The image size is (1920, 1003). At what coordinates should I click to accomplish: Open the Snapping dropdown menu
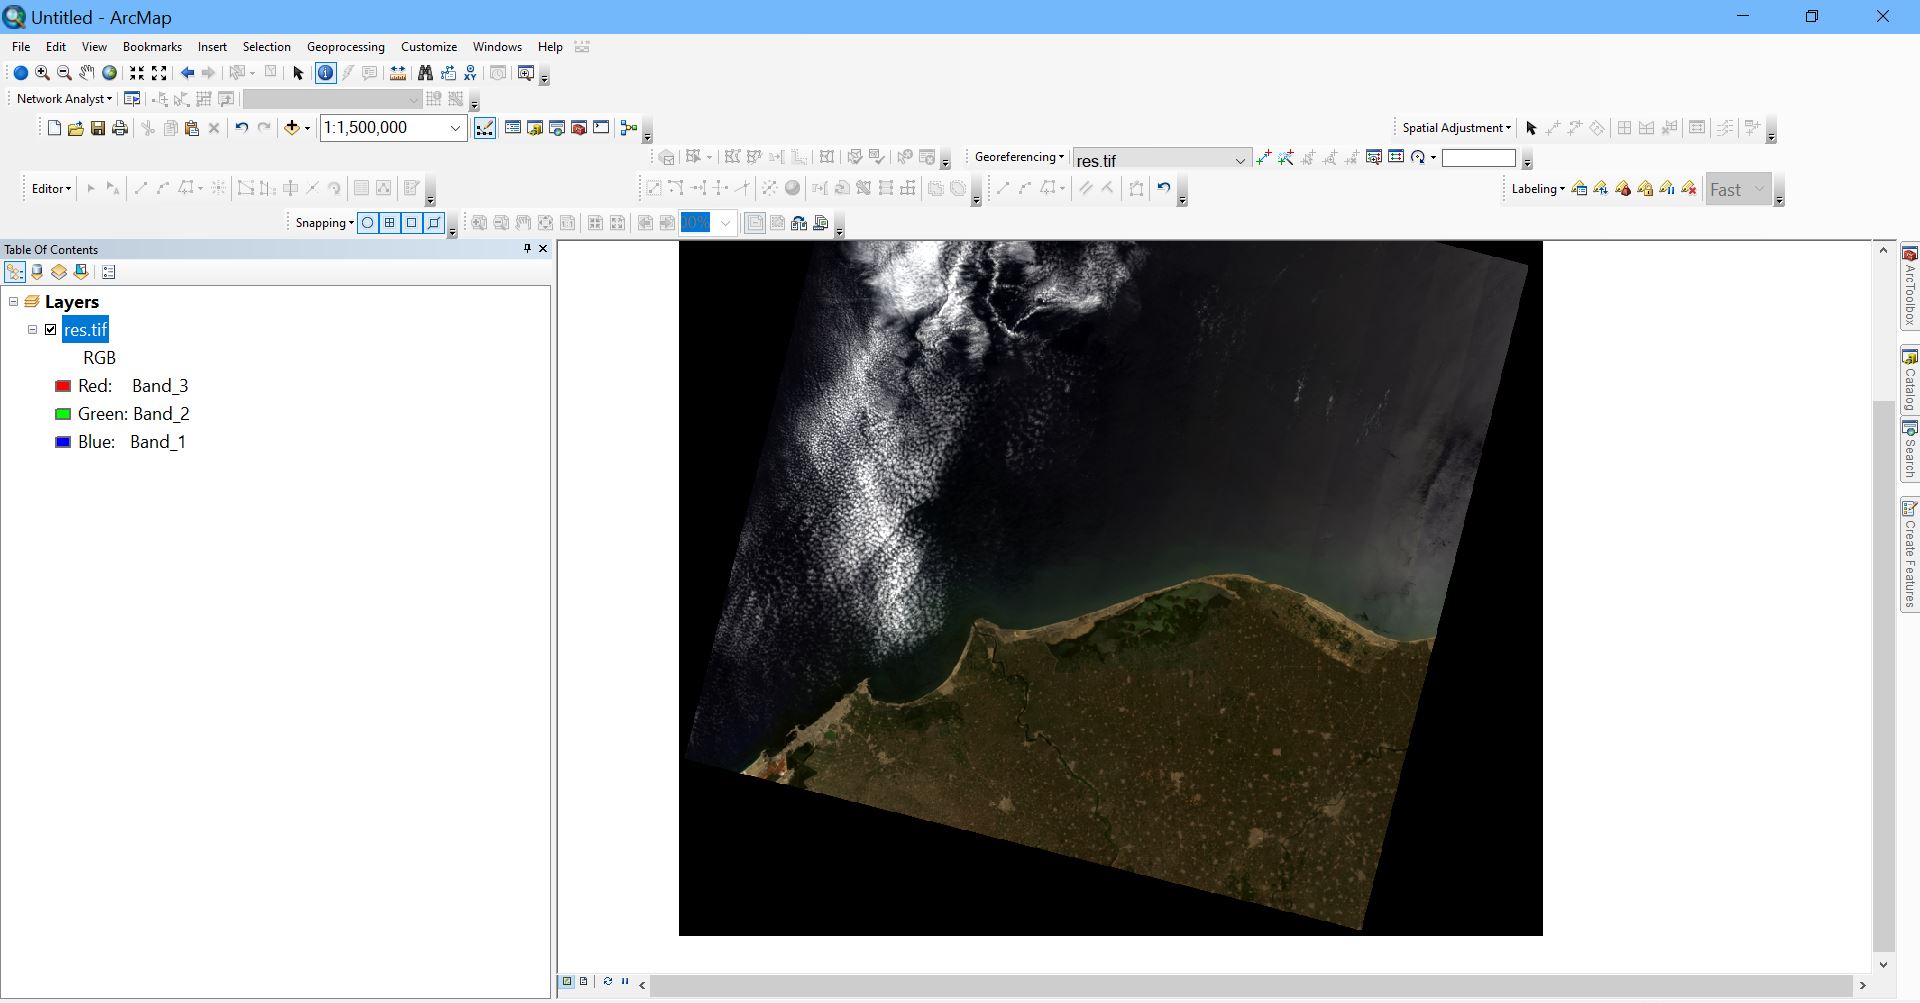pos(324,223)
